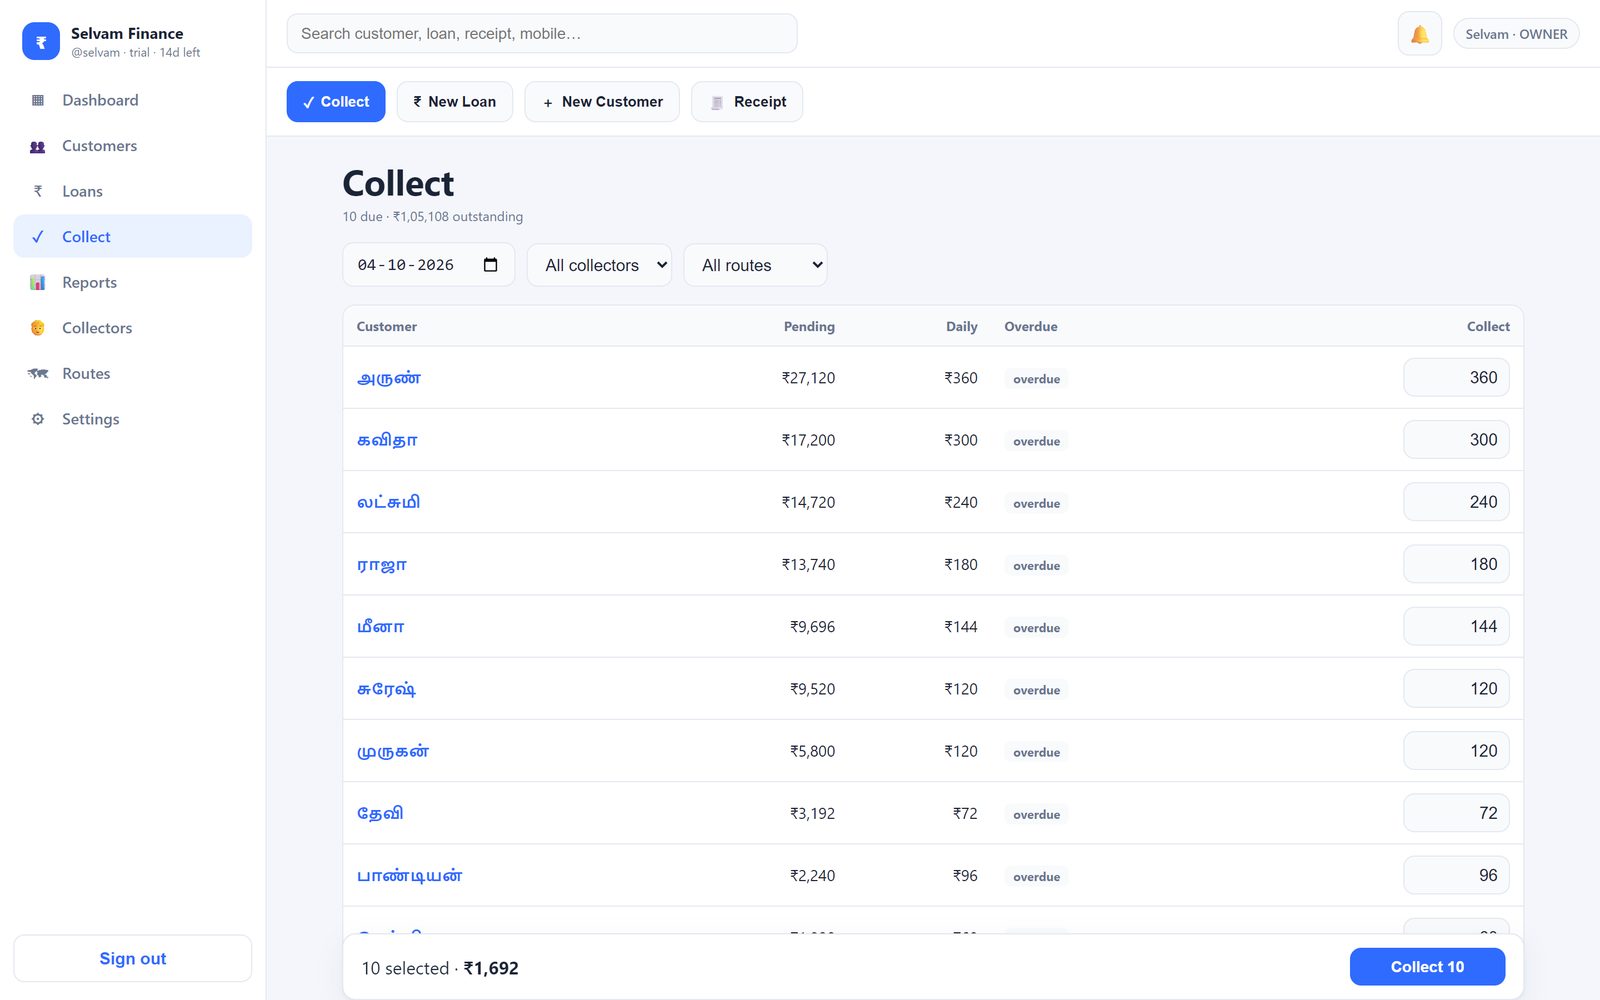Click the Settings gear icon in sidebar
The height and width of the screenshot is (1000, 1600).
click(38, 419)
